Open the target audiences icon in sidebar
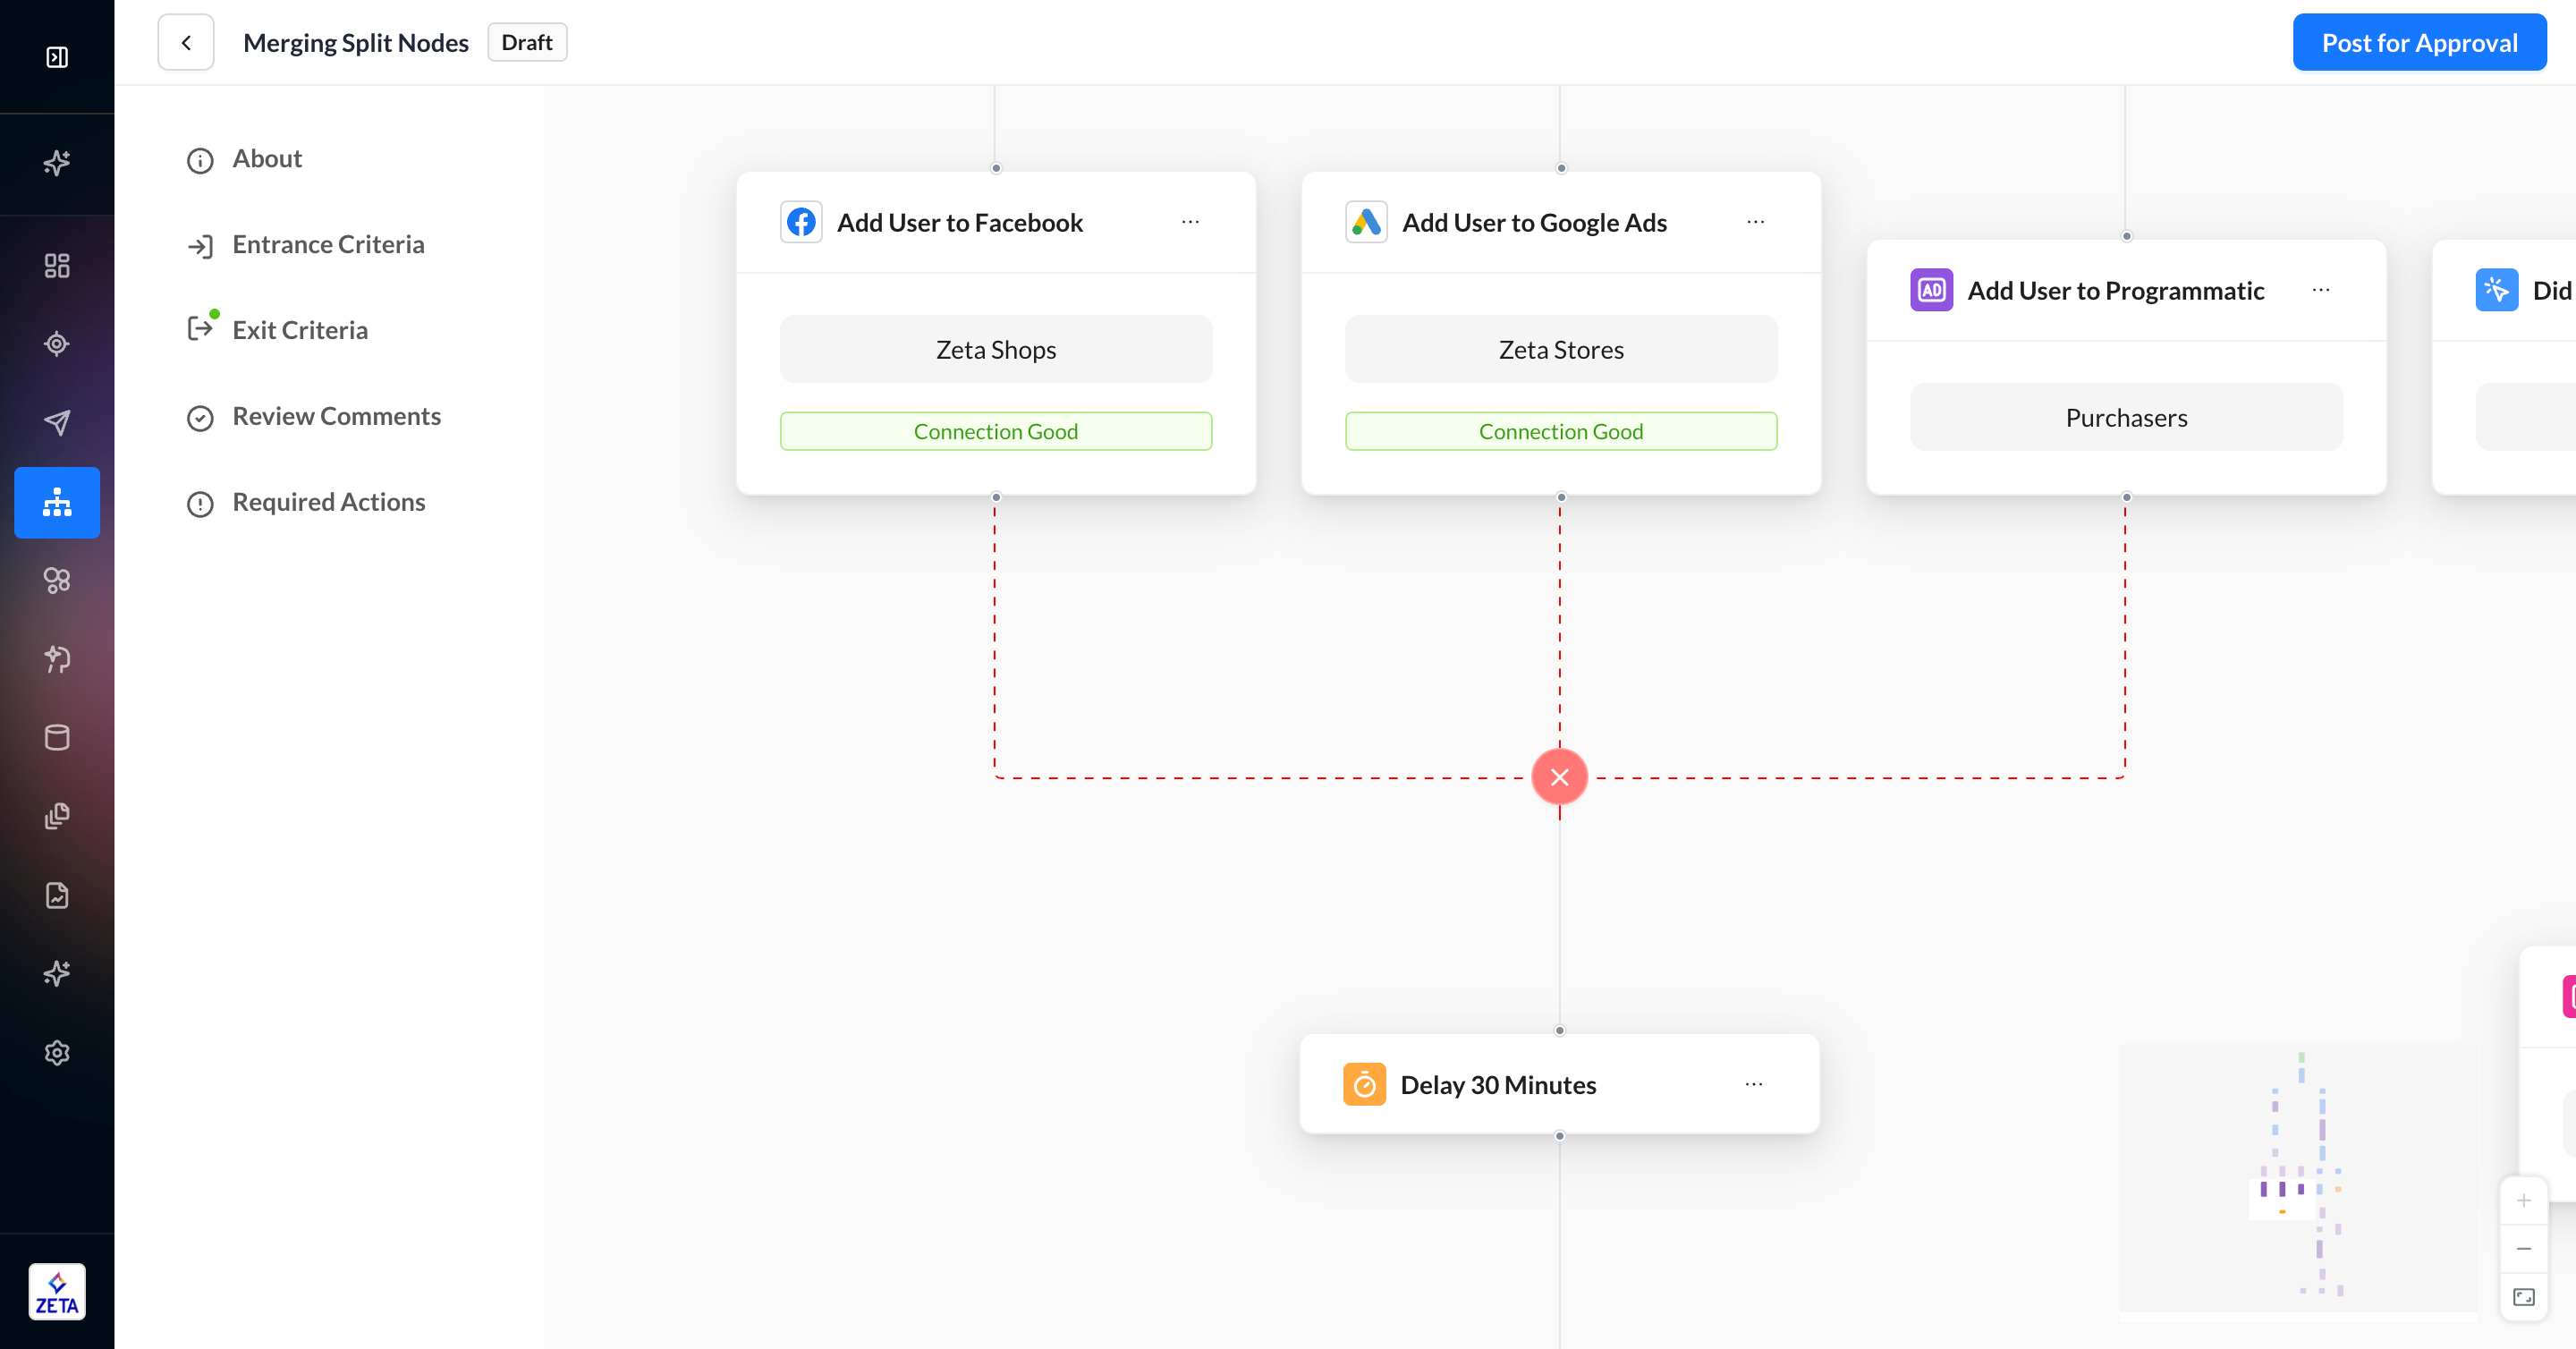The width and height of the screenshot is (2576, 1349). [x=57, y=344]
